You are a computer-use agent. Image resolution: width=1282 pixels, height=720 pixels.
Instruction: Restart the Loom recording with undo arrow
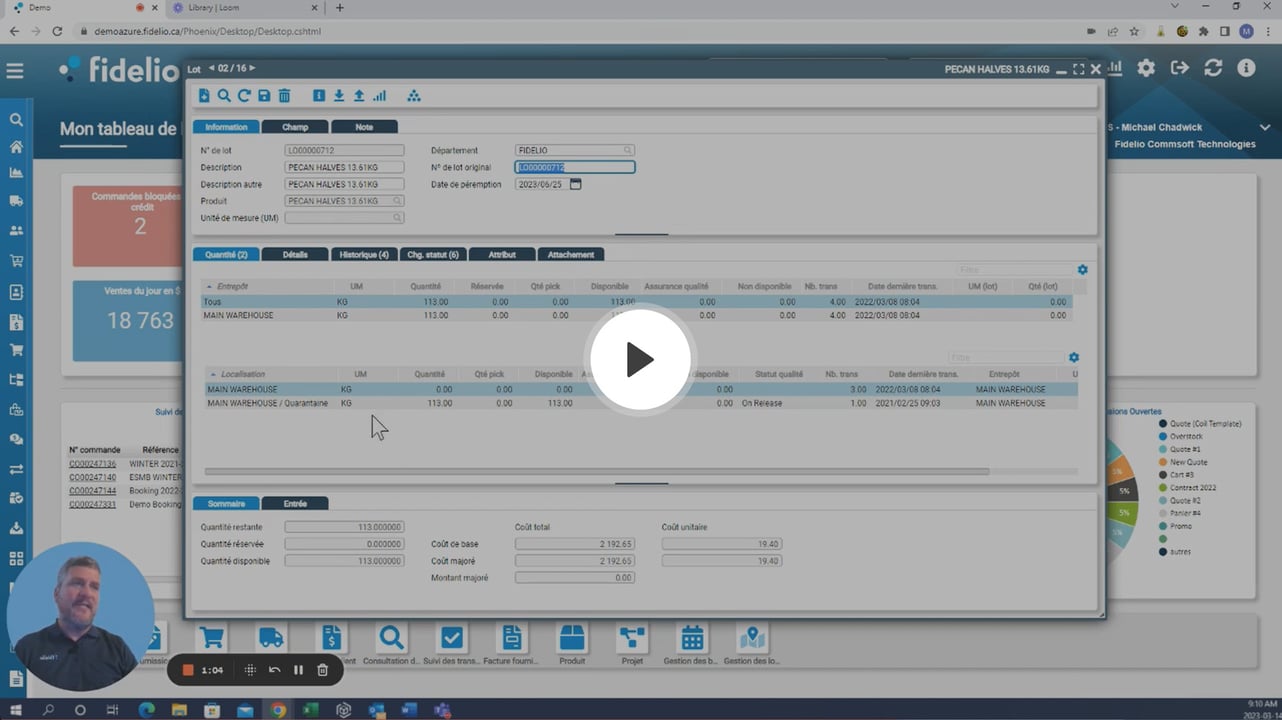pos(274,670)
